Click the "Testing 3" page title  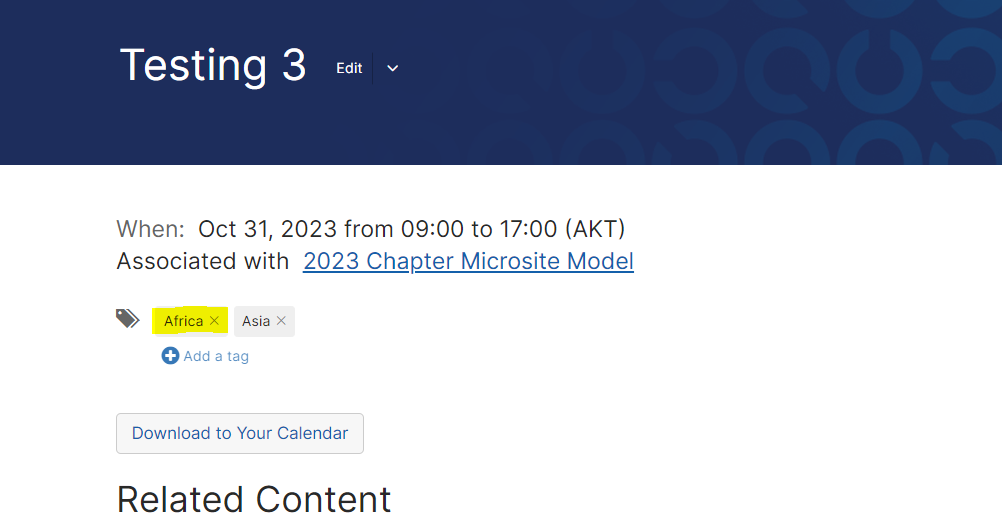(213, 66)
